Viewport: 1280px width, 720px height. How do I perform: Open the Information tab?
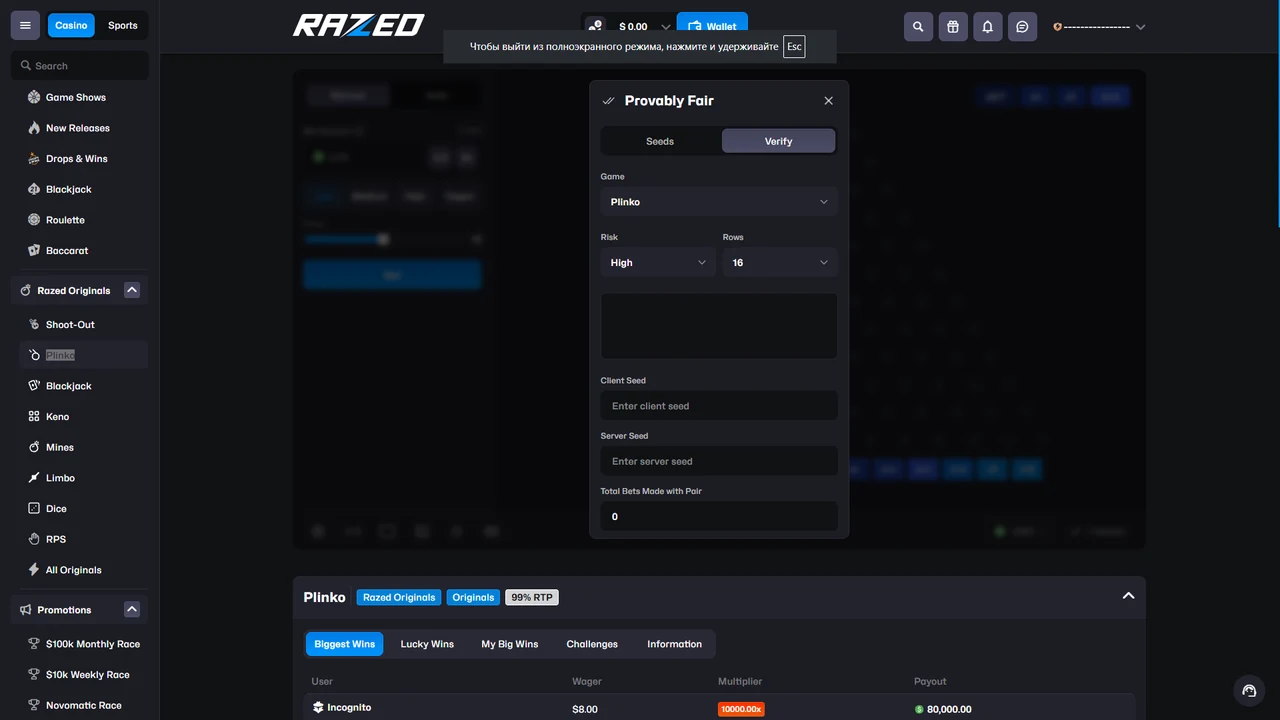click(x=674, y=644)
